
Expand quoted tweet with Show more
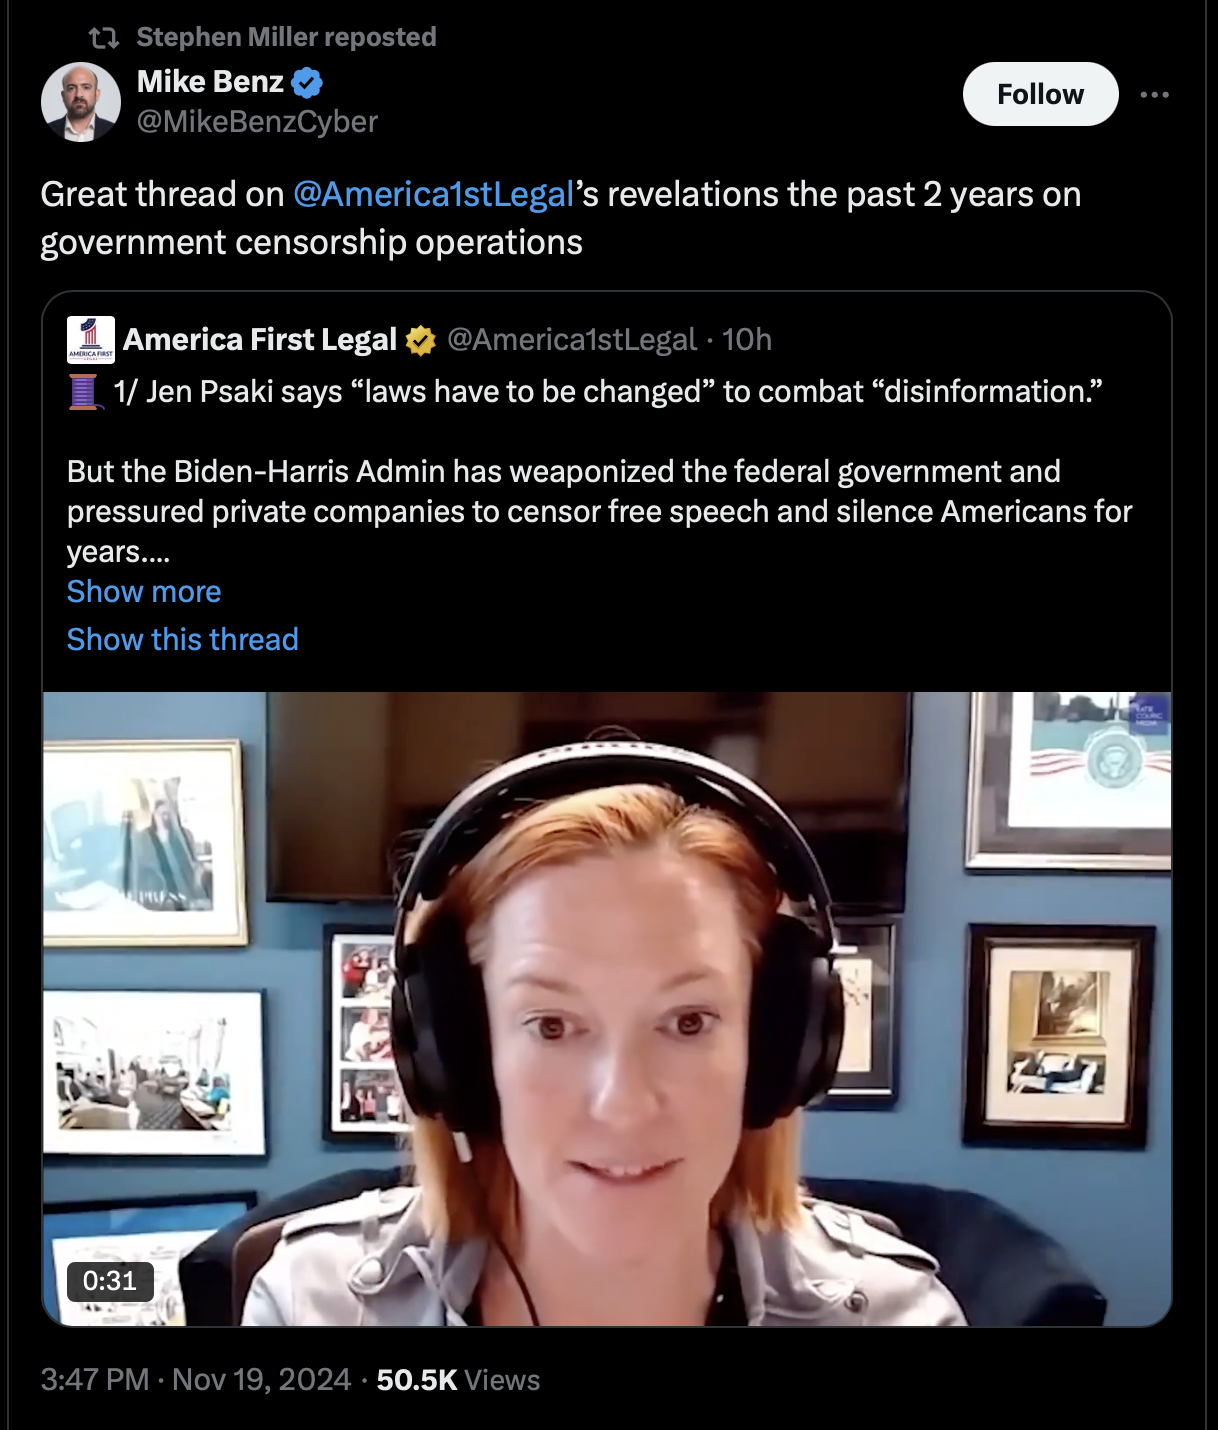144,591
